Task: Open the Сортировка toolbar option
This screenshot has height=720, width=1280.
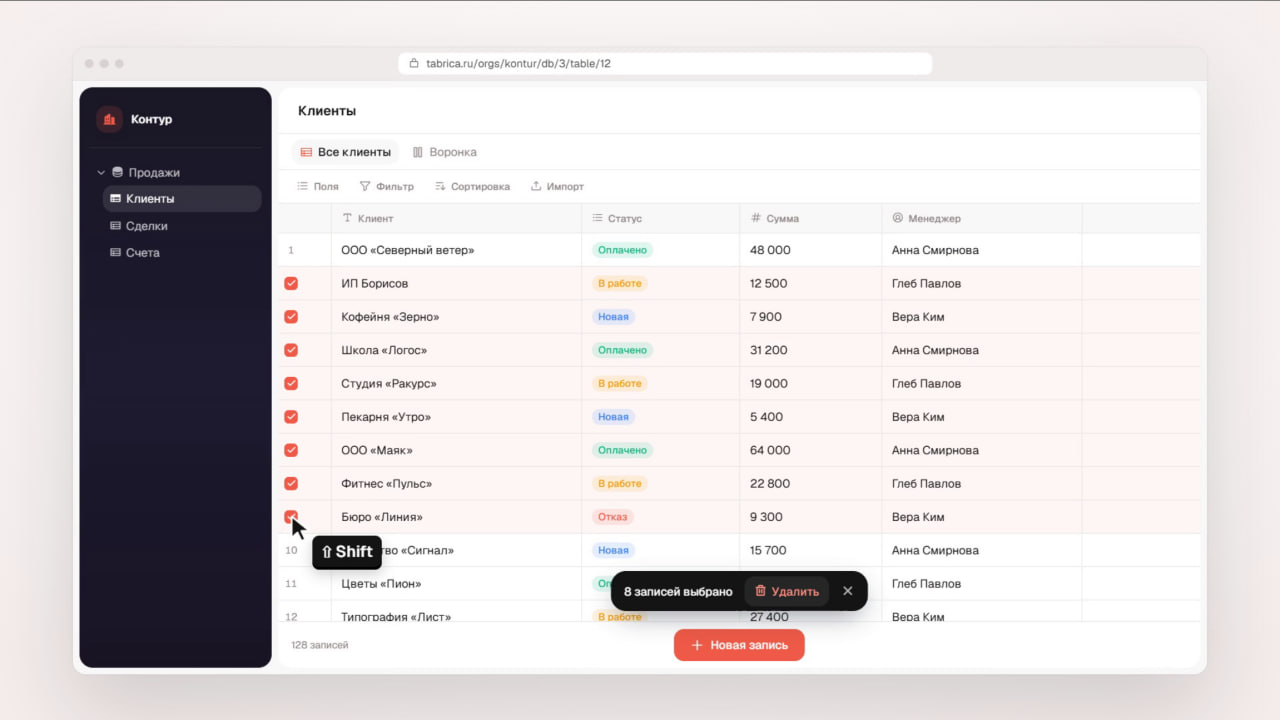Action: point(472,186)
